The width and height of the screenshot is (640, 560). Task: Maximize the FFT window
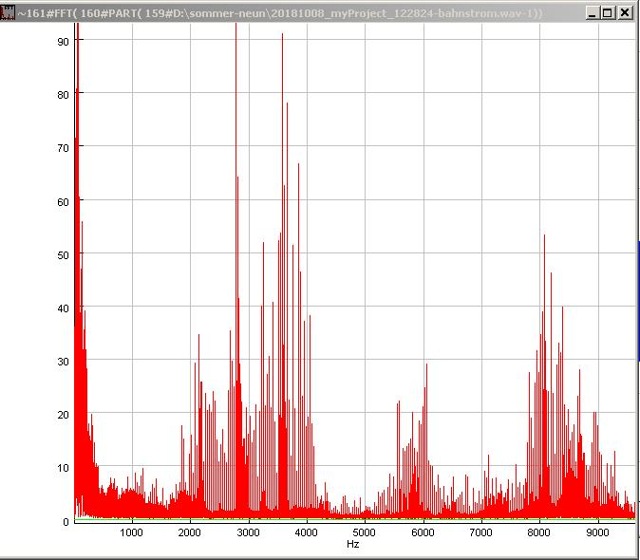(608, 13)
